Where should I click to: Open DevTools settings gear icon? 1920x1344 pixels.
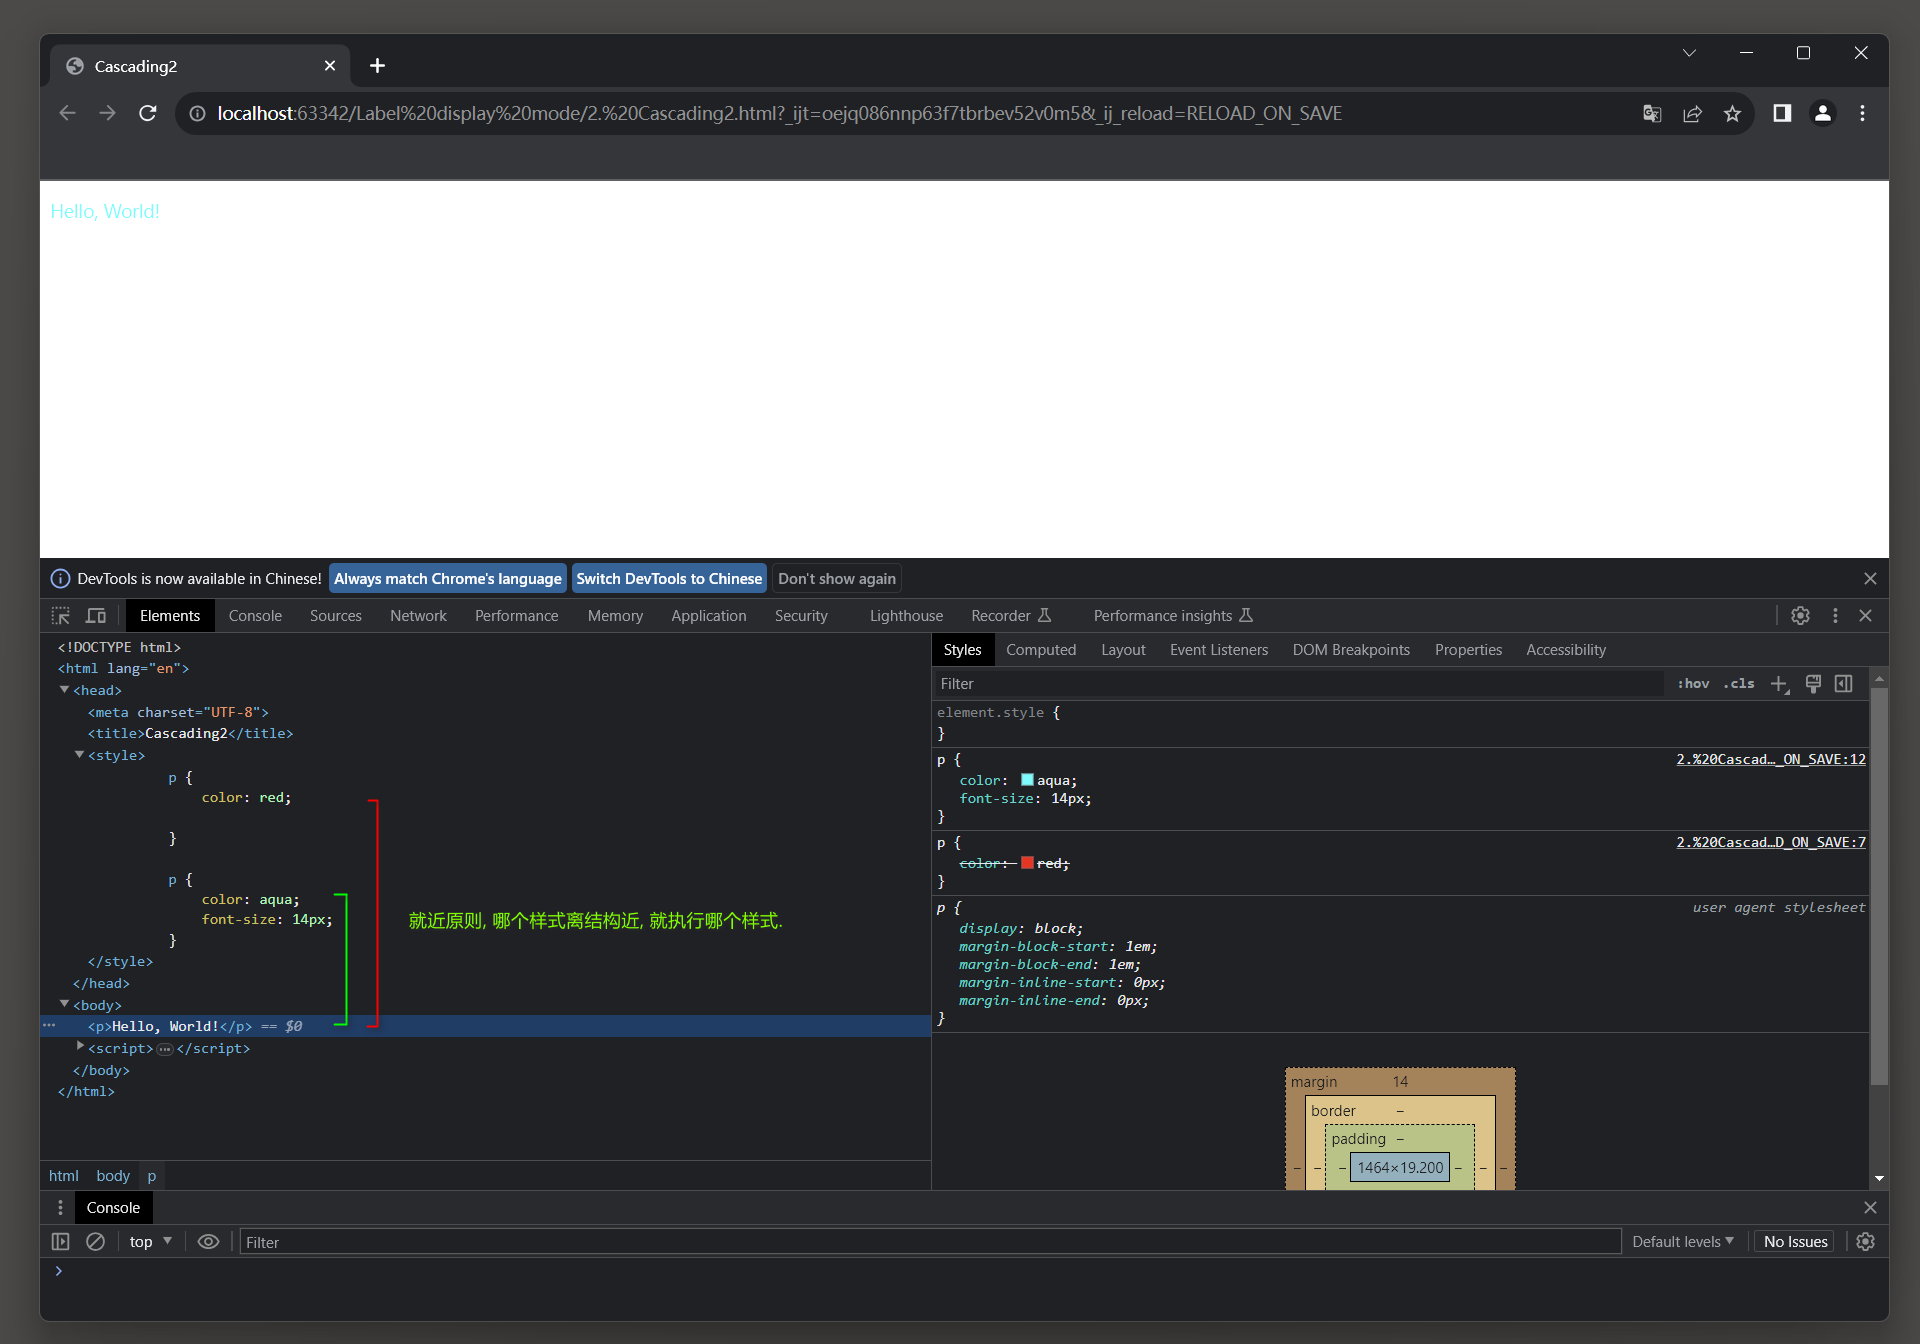pos(1800,616)
